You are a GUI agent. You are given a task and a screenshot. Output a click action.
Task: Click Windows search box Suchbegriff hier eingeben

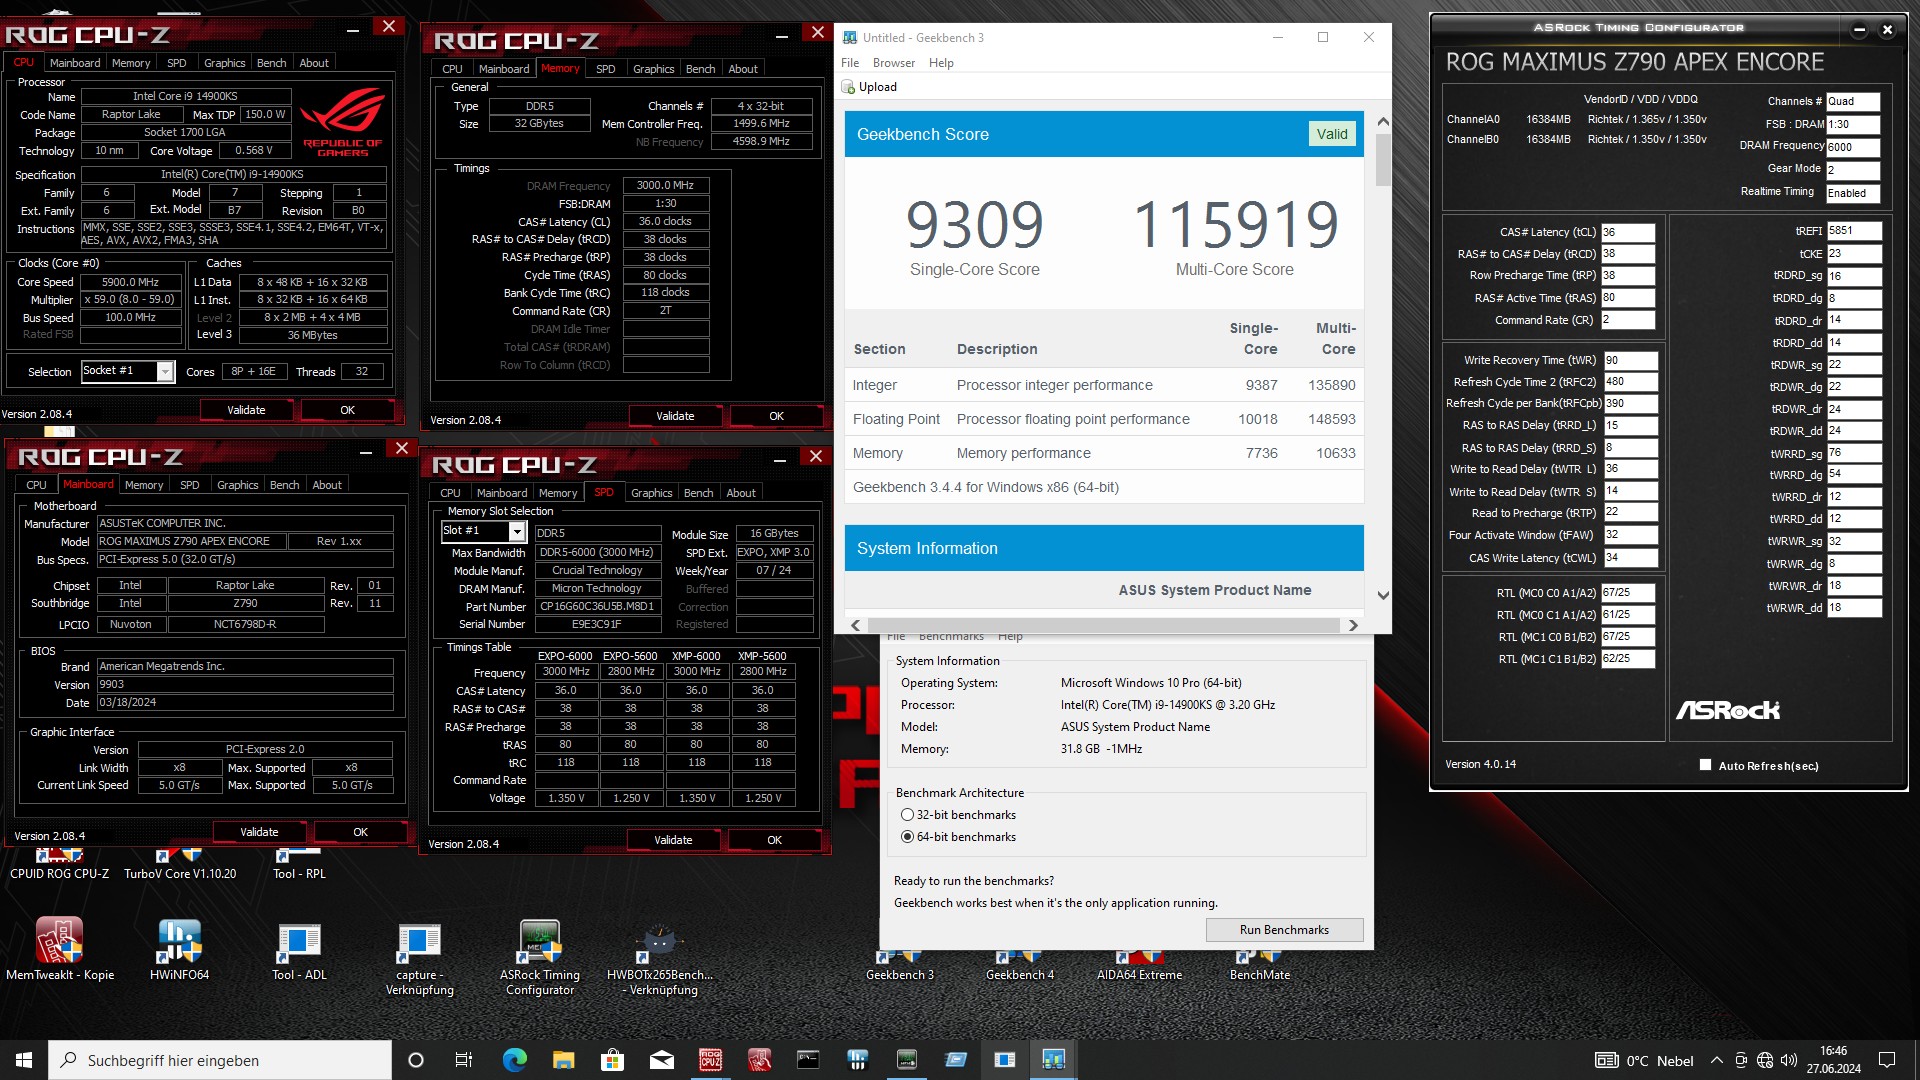[x=220, y=1060]
